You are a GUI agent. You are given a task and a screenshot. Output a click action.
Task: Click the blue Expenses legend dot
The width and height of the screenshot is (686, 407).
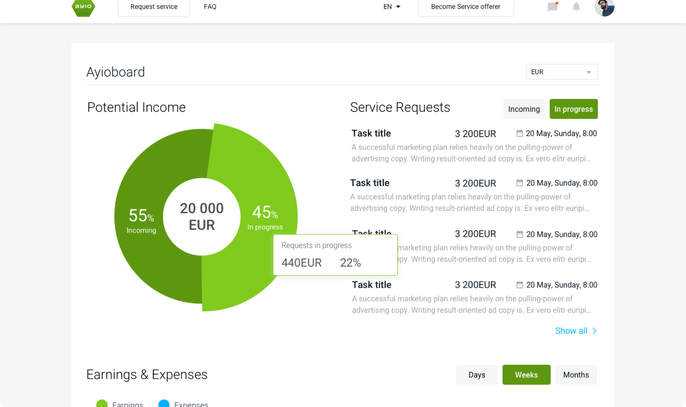[164, 403]
